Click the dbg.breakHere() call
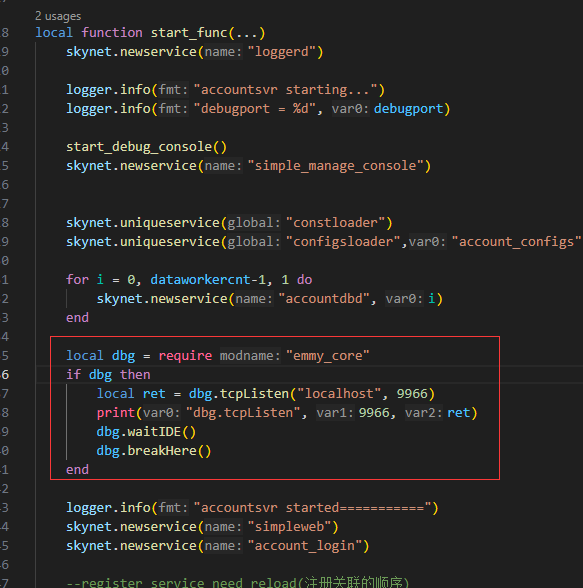The height and width of the screenshot is (588, 583). [154, 451]
